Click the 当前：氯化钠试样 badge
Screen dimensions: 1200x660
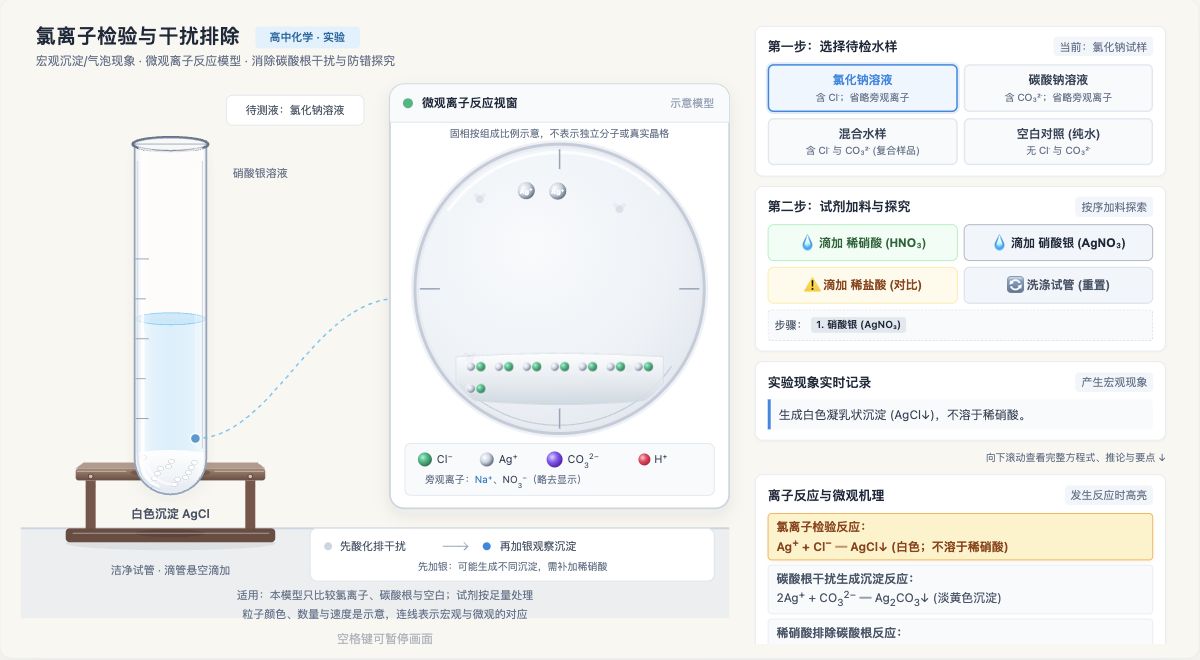[x=1103, y=47]
